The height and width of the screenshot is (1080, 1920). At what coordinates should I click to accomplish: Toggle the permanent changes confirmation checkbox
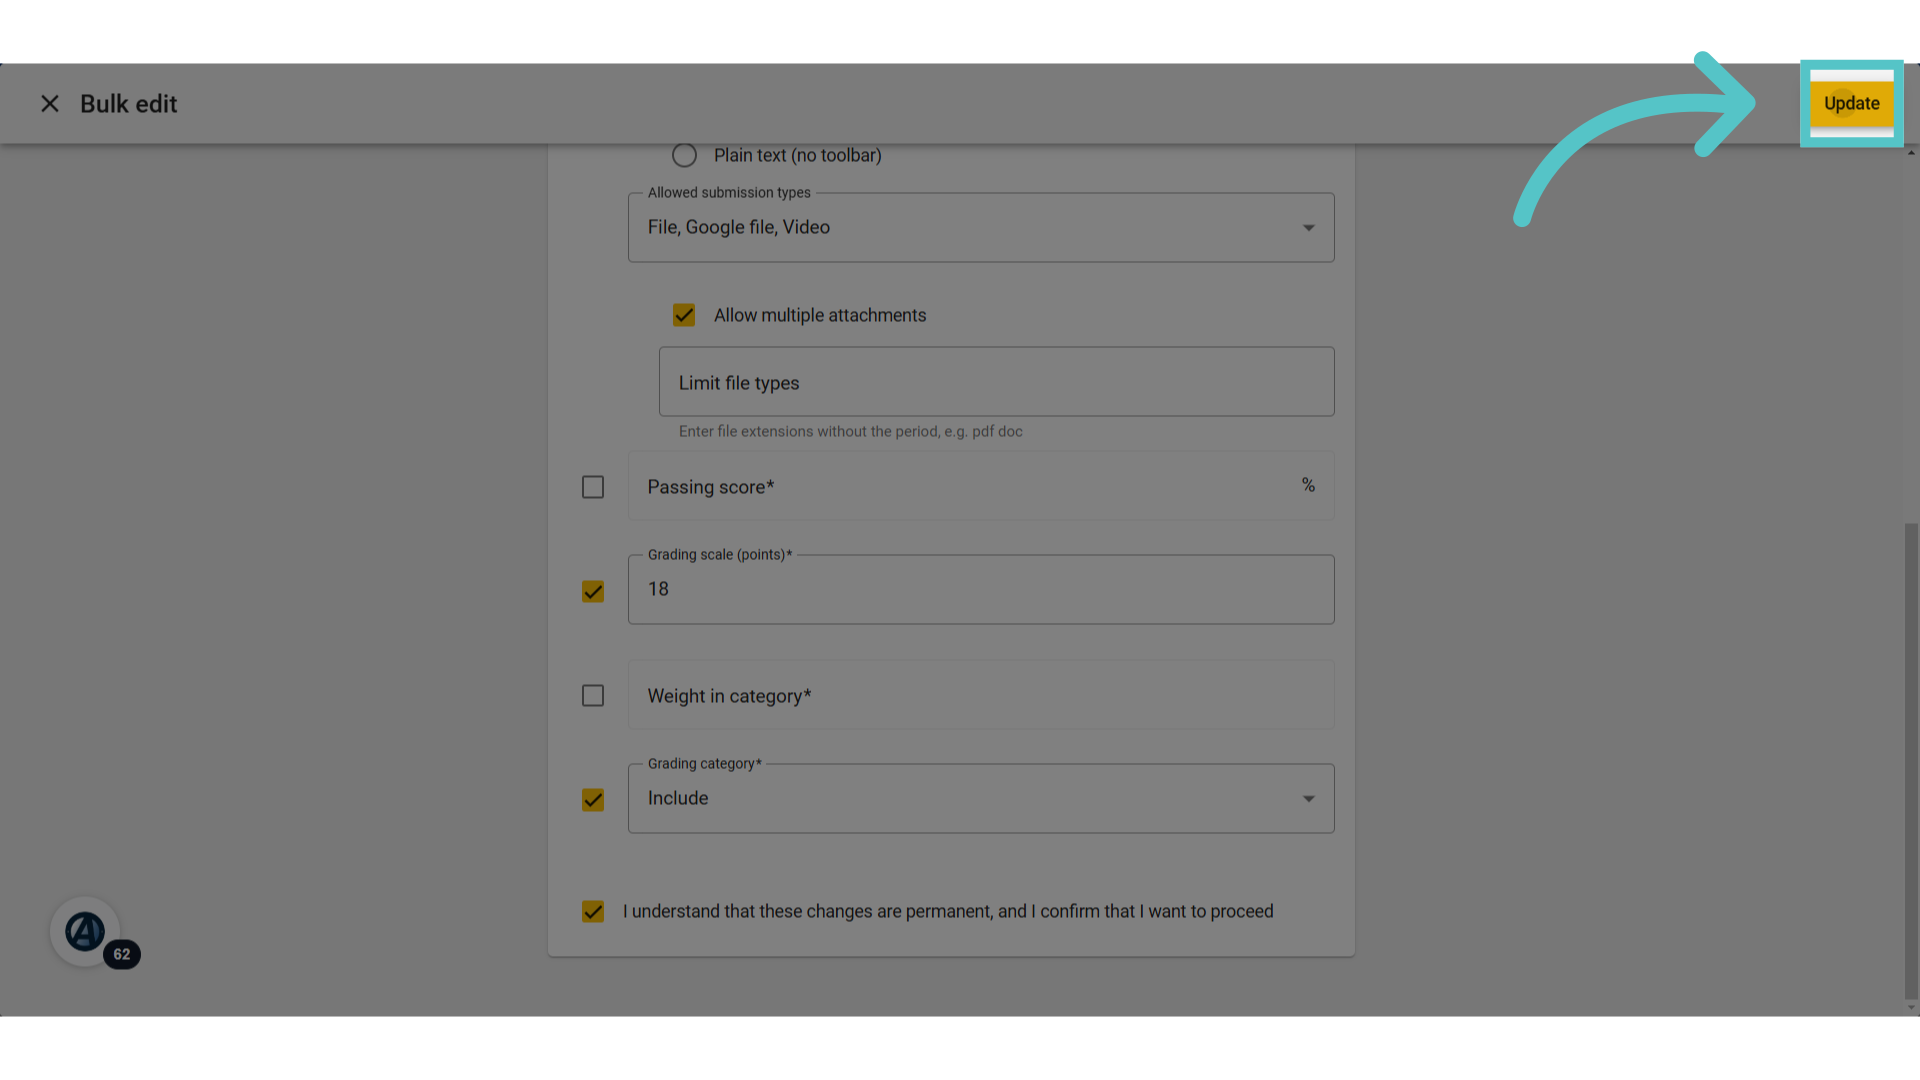coord(593,911)
